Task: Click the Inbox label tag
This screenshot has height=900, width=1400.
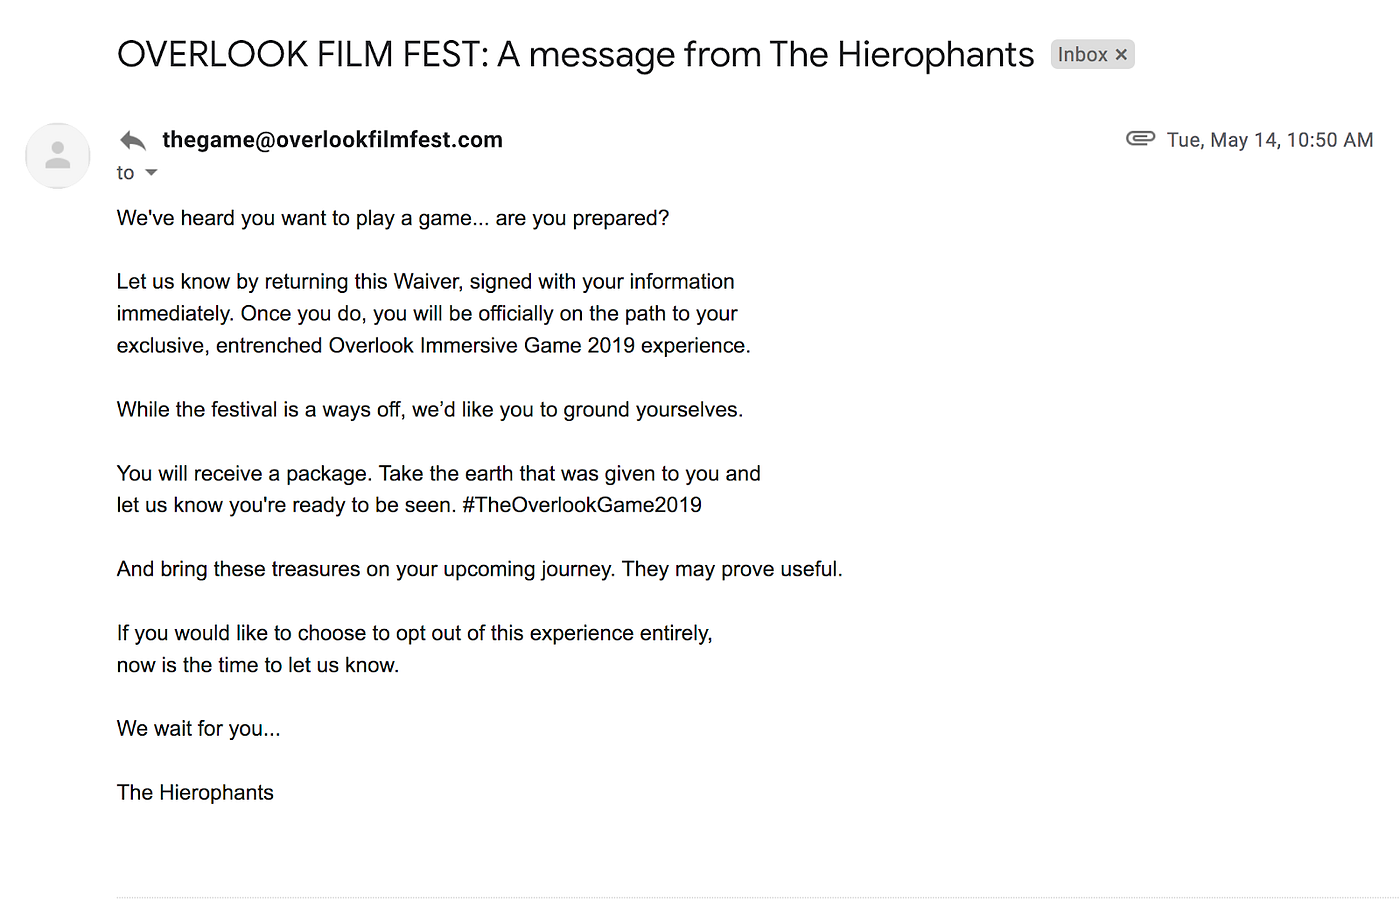Action: [x=1082, y=55]
